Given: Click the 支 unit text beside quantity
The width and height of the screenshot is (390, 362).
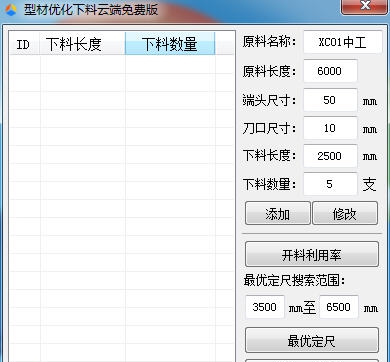Looking at the screenshot, I should click(369, 184).
